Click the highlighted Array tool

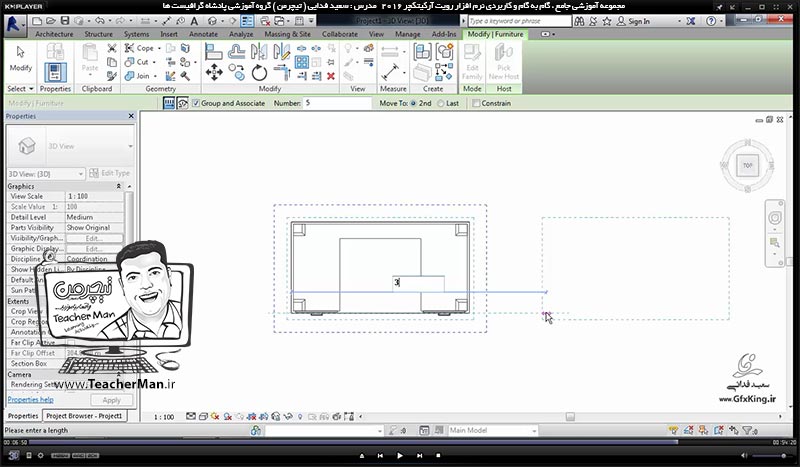302,62
